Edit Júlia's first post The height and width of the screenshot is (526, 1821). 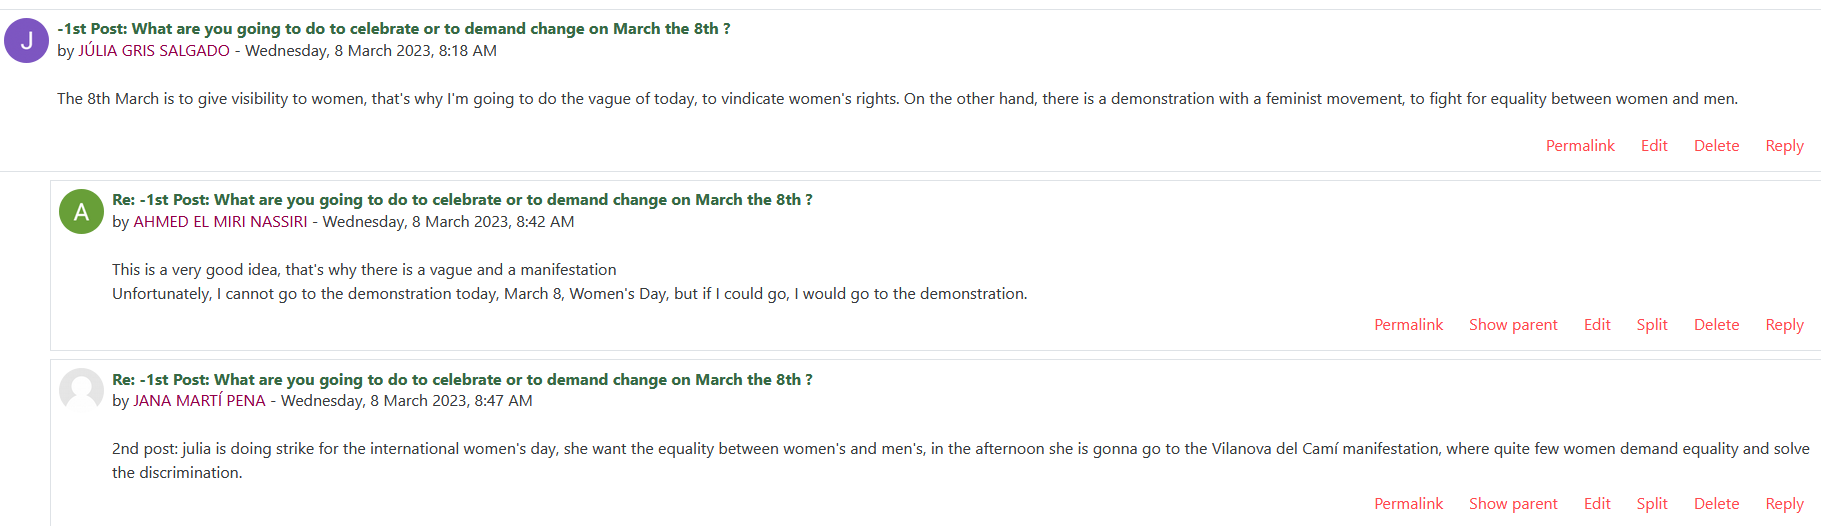(x=1654, y=146)
